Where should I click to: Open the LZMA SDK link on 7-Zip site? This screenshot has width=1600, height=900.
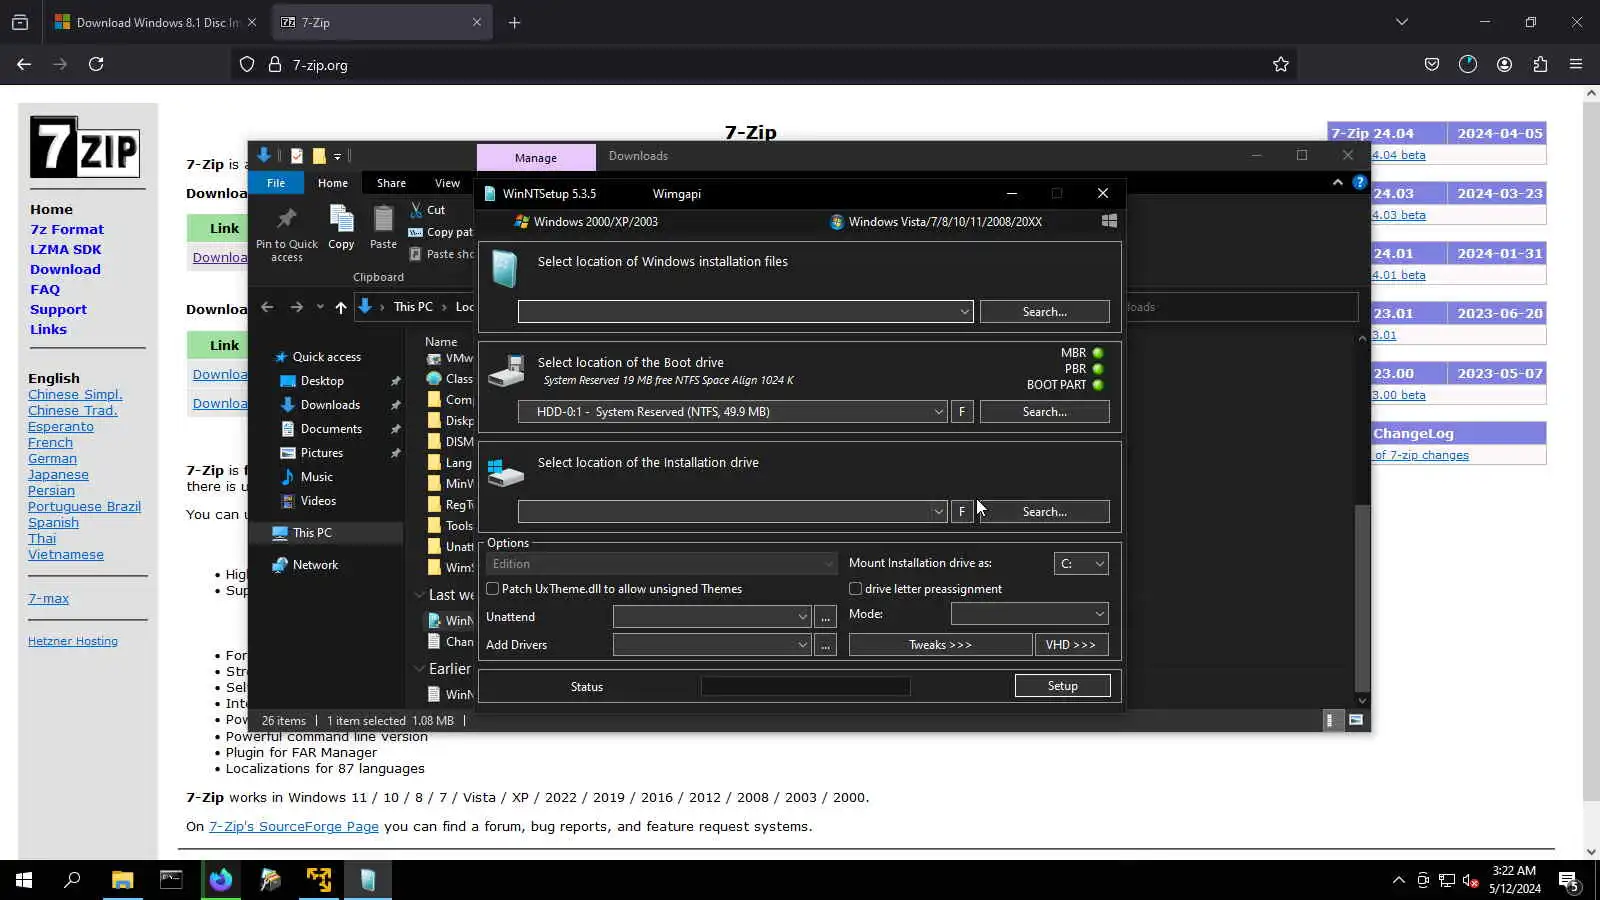66,250
